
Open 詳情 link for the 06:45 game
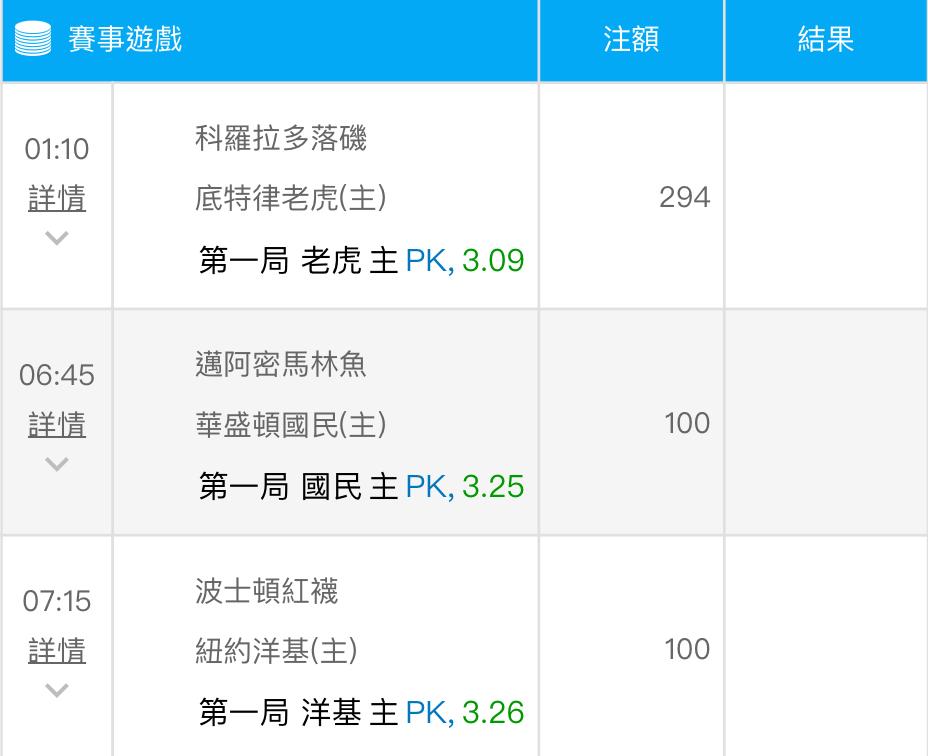point(57,424)
